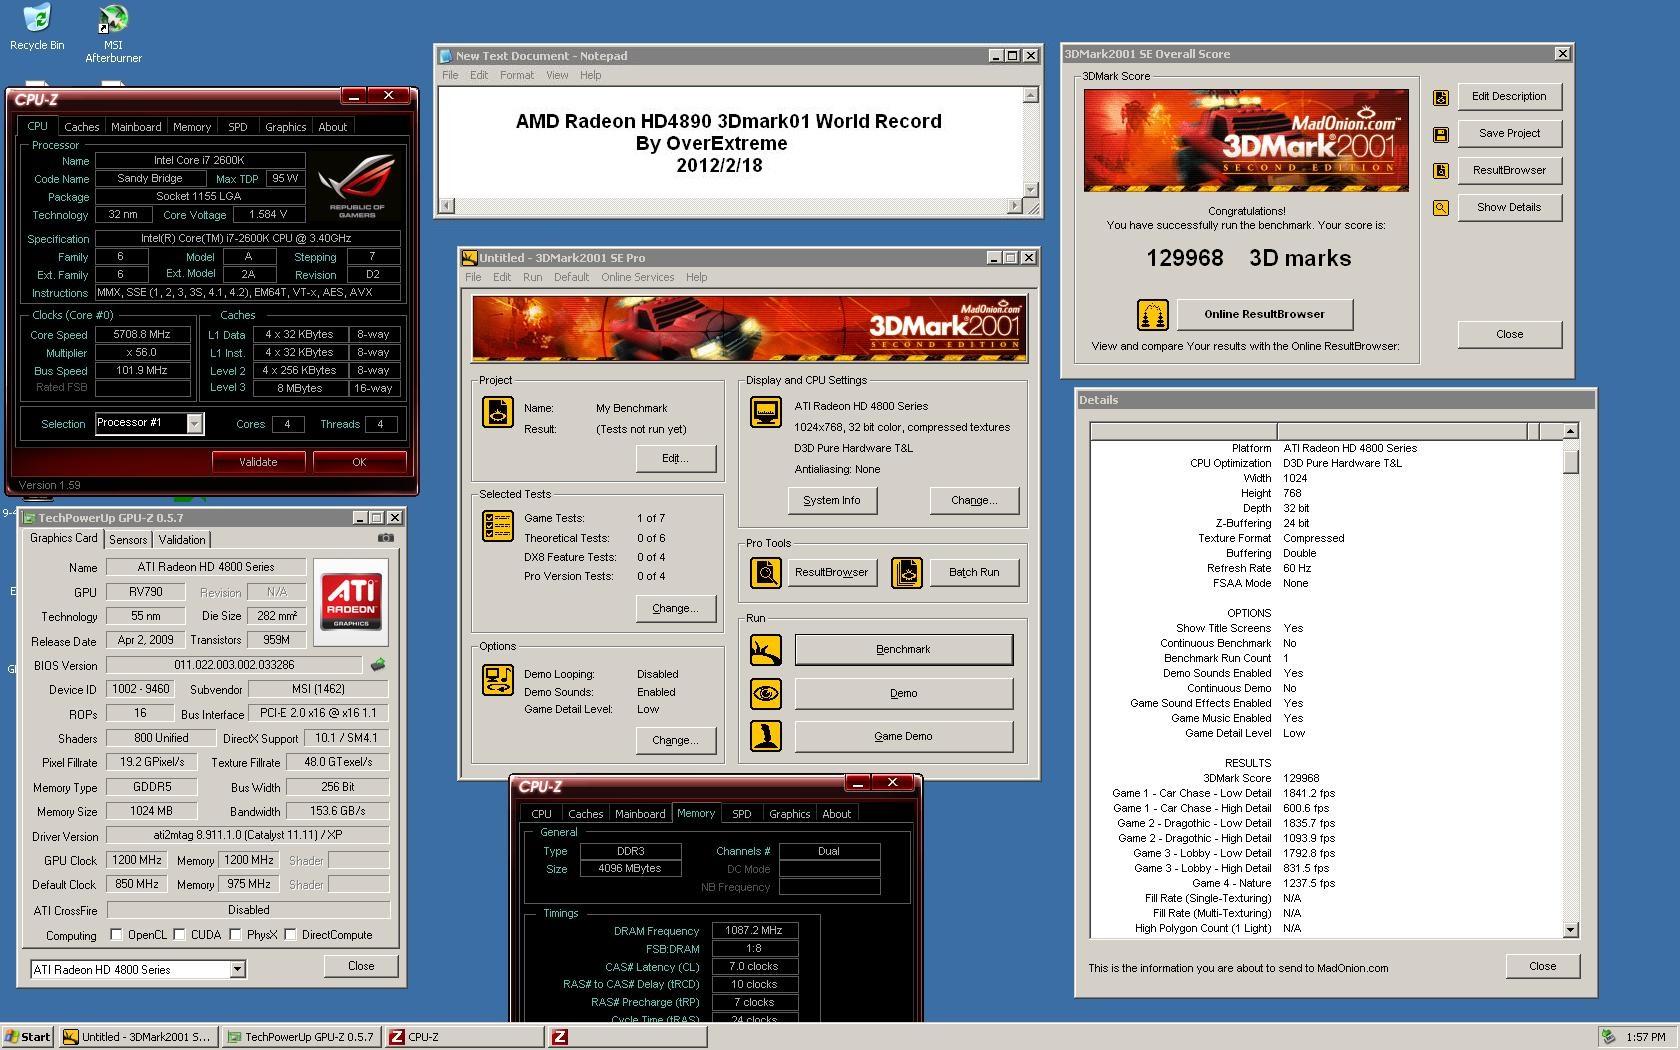Enable the OpenCL checkbox in GPU-Z
Screen dimensions: 1680x1050
coord(116,935)
